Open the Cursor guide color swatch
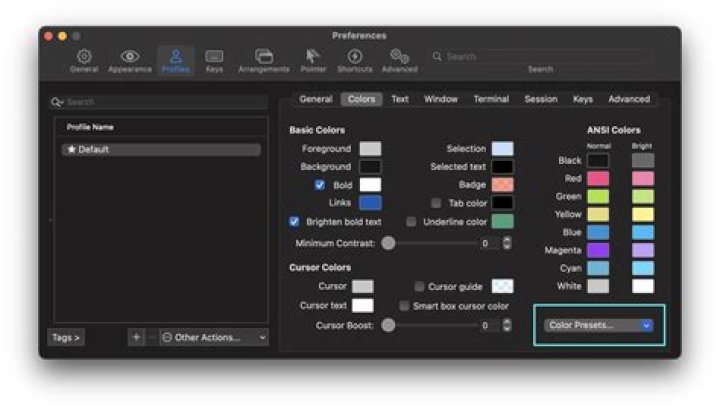 coord(502,286)
